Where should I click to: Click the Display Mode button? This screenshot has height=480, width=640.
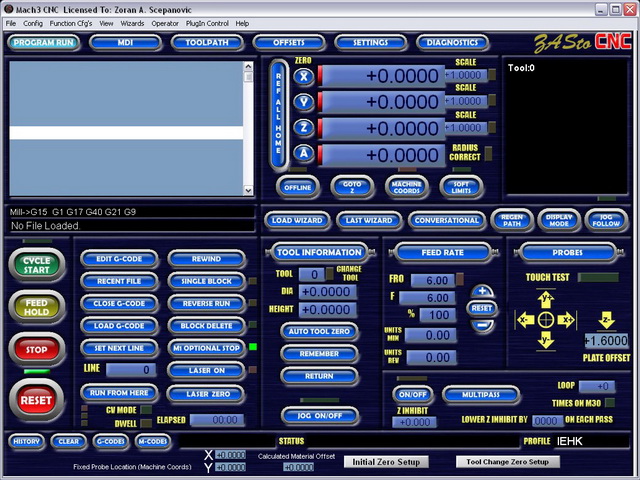(x=559, y=220)
